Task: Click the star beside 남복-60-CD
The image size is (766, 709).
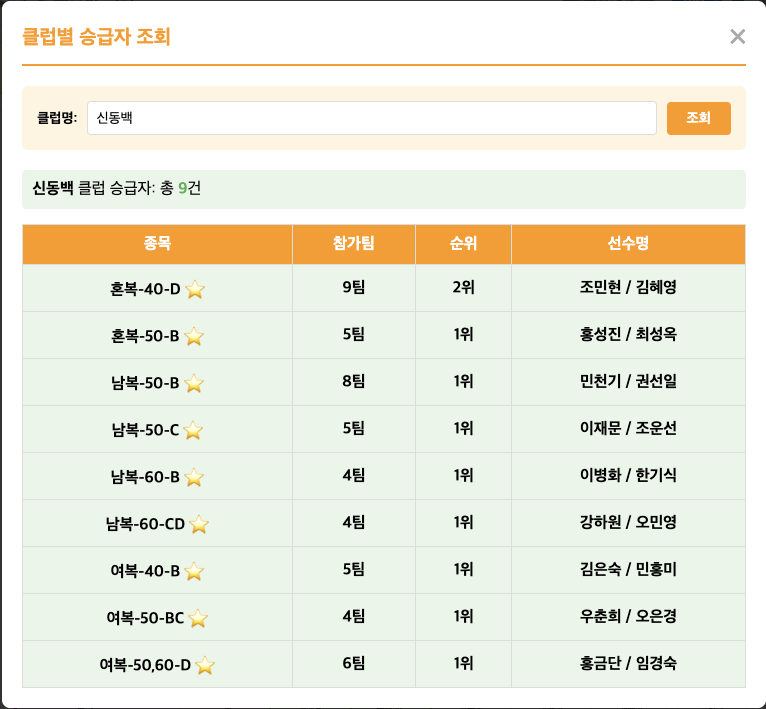Action: point(199,524)
